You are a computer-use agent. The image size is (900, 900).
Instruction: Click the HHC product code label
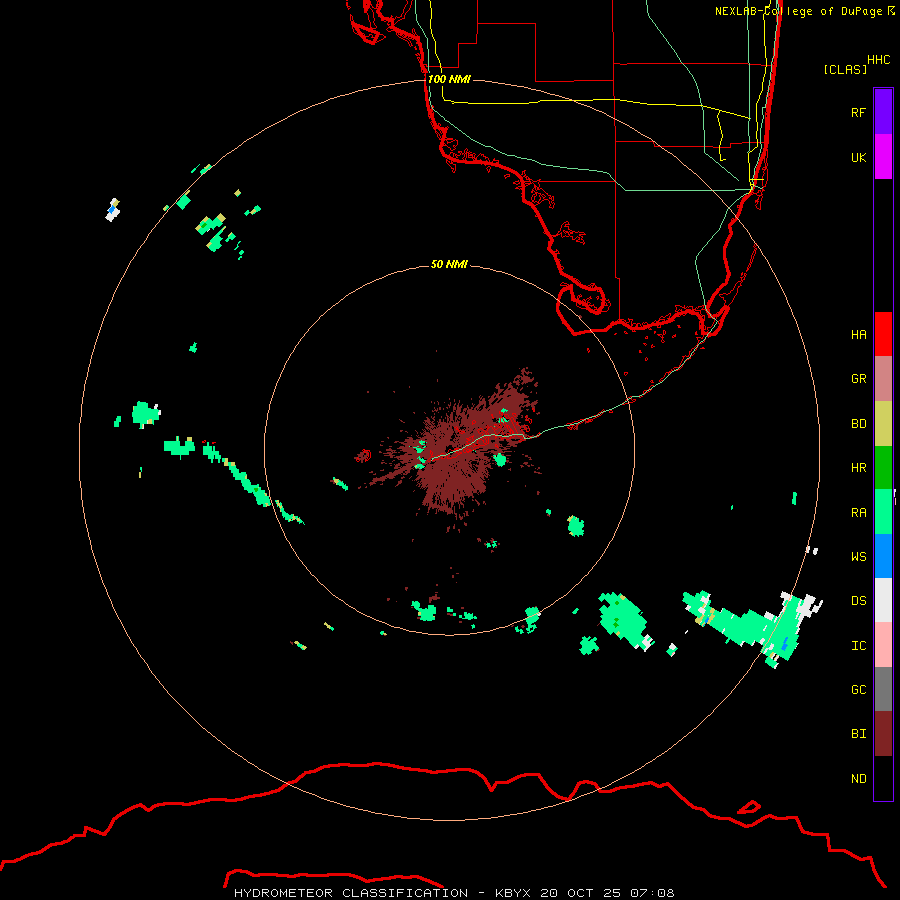pyautogui.click(x=879, y=60)
